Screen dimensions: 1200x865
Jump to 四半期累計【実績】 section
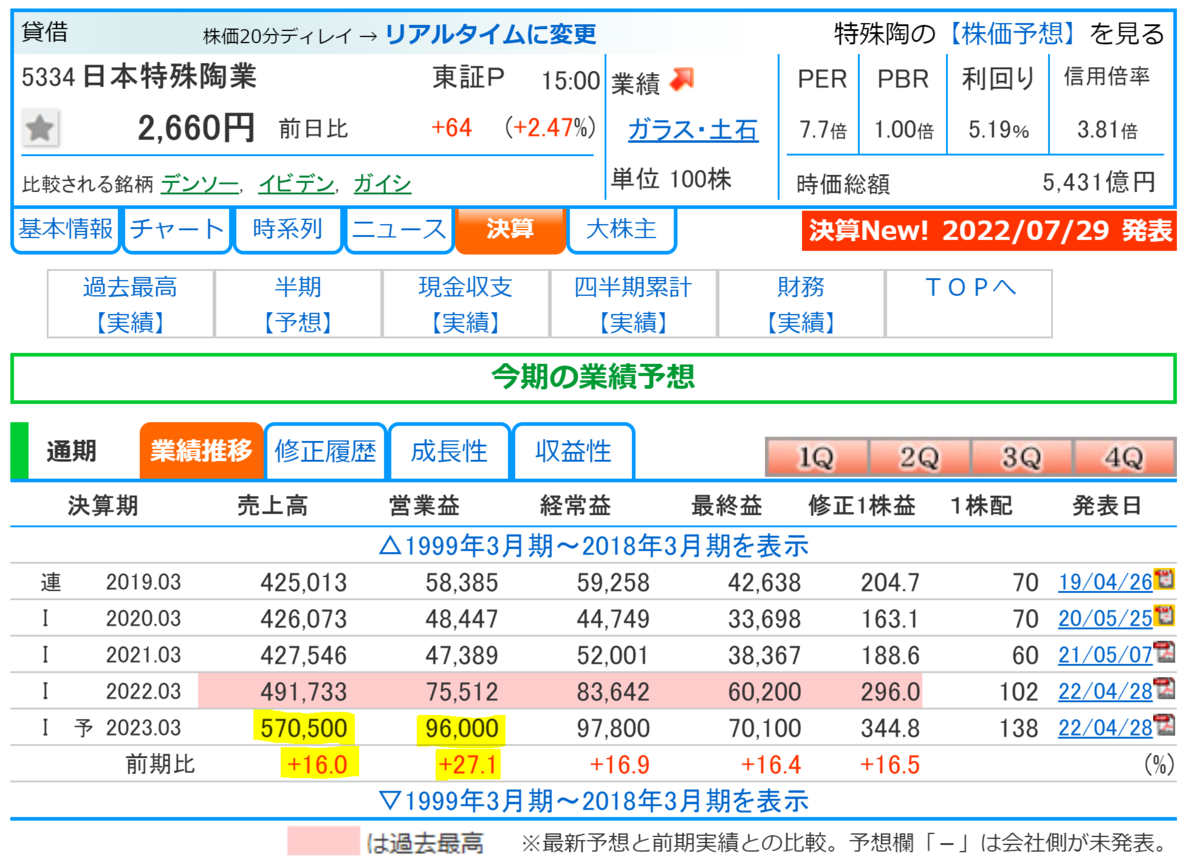pos(633,304)
